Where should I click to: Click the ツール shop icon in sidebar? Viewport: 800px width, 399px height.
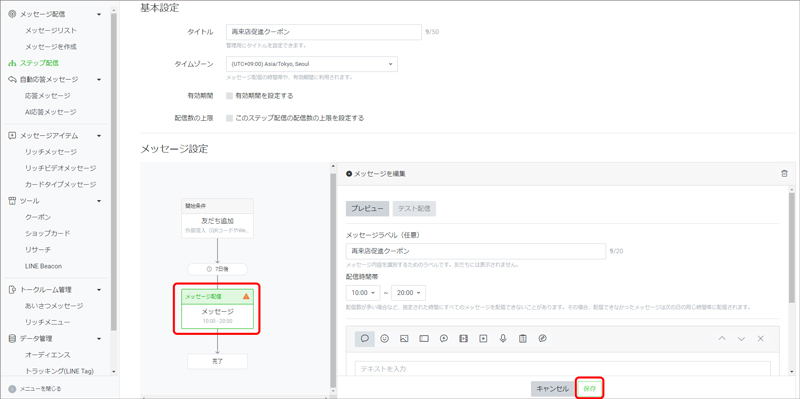[12, 201]
